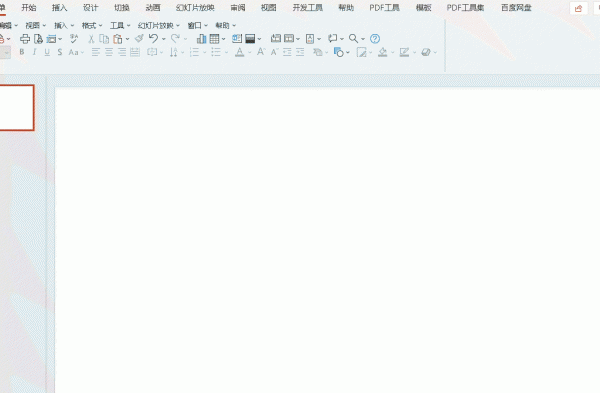Click the Redo arrow icon

[175, 38]
